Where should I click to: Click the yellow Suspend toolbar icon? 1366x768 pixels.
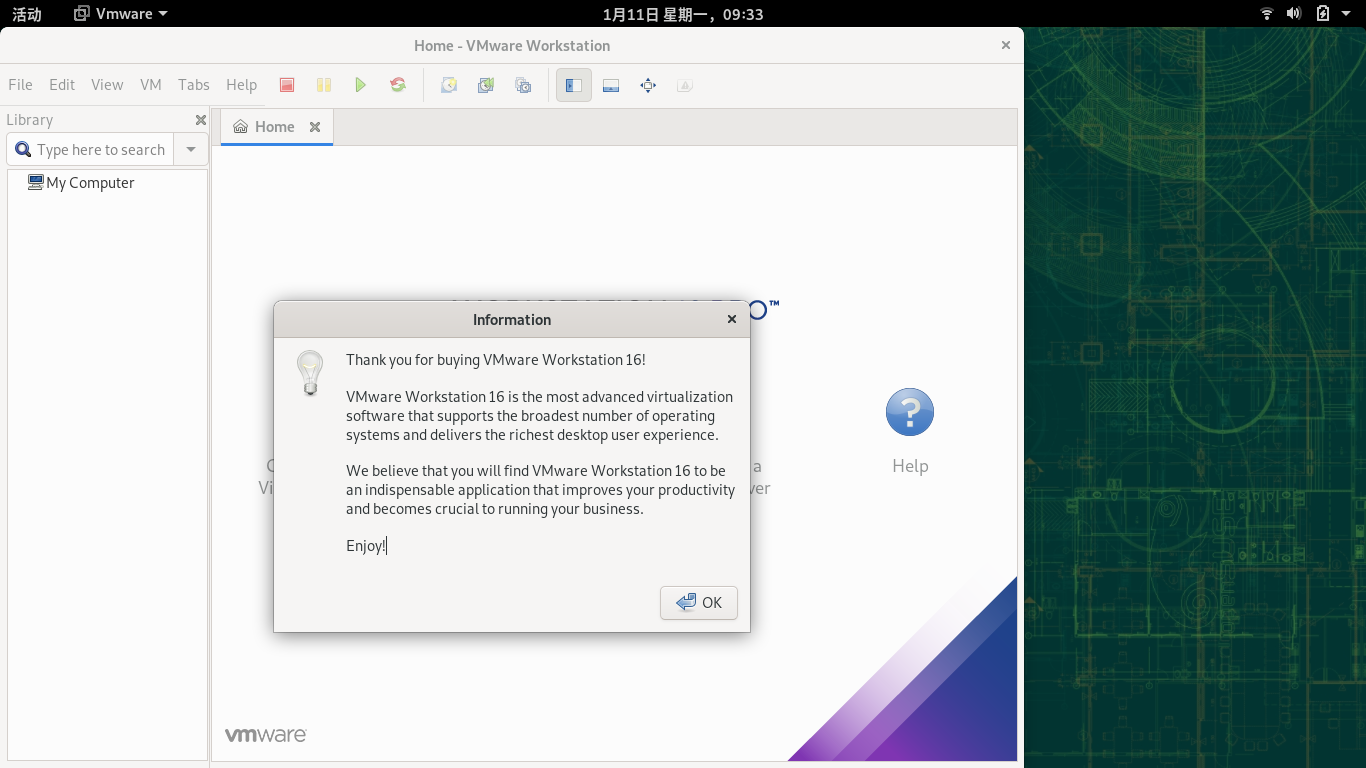point(324,85)
